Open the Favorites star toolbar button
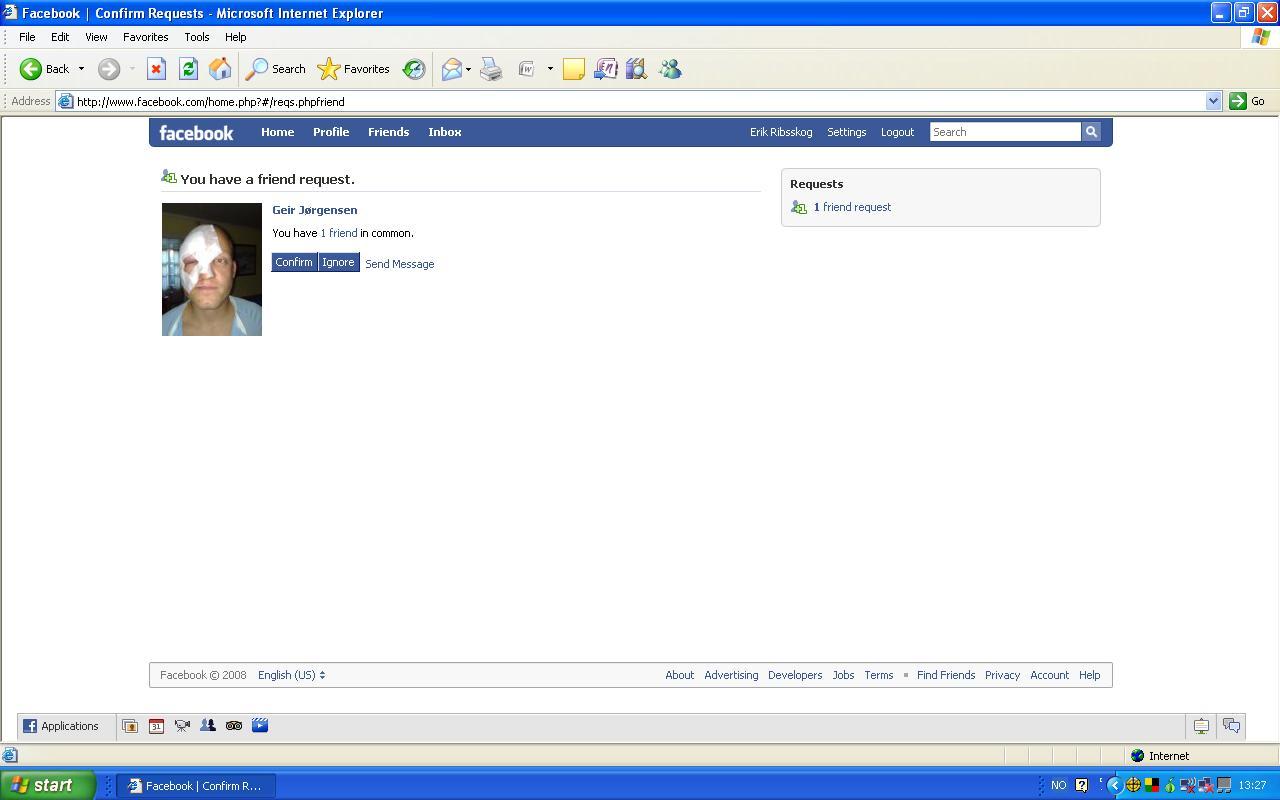The image size is (1280, 800). click(x=354, y=69)
